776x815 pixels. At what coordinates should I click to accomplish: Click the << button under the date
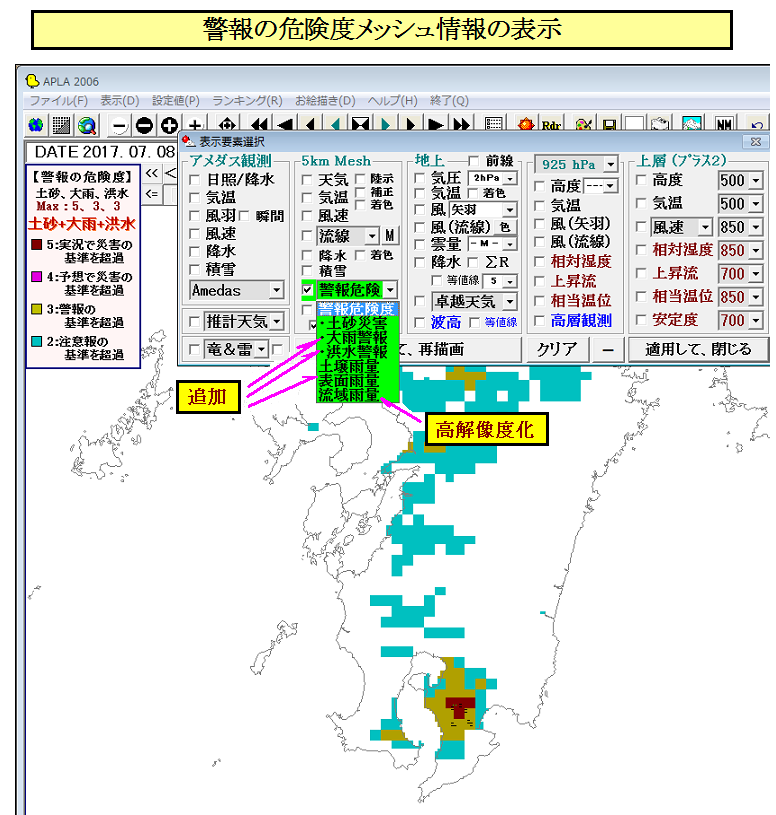[152, 173]
